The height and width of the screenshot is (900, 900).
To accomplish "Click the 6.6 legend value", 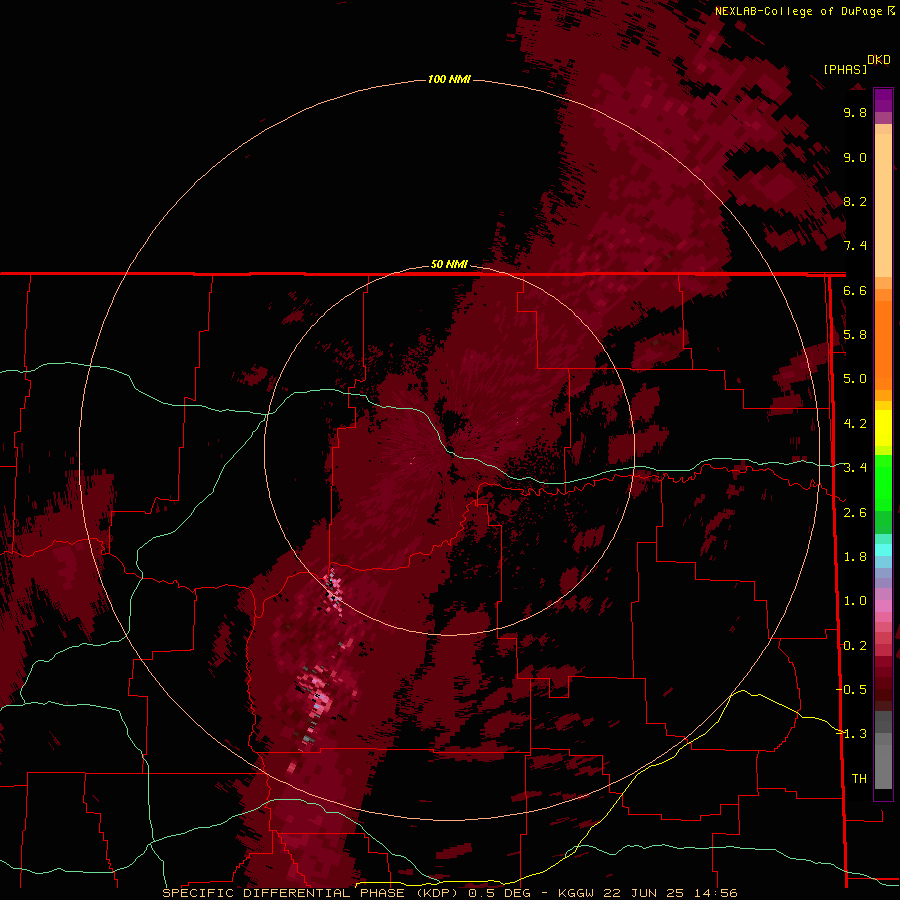I will 855,290.
